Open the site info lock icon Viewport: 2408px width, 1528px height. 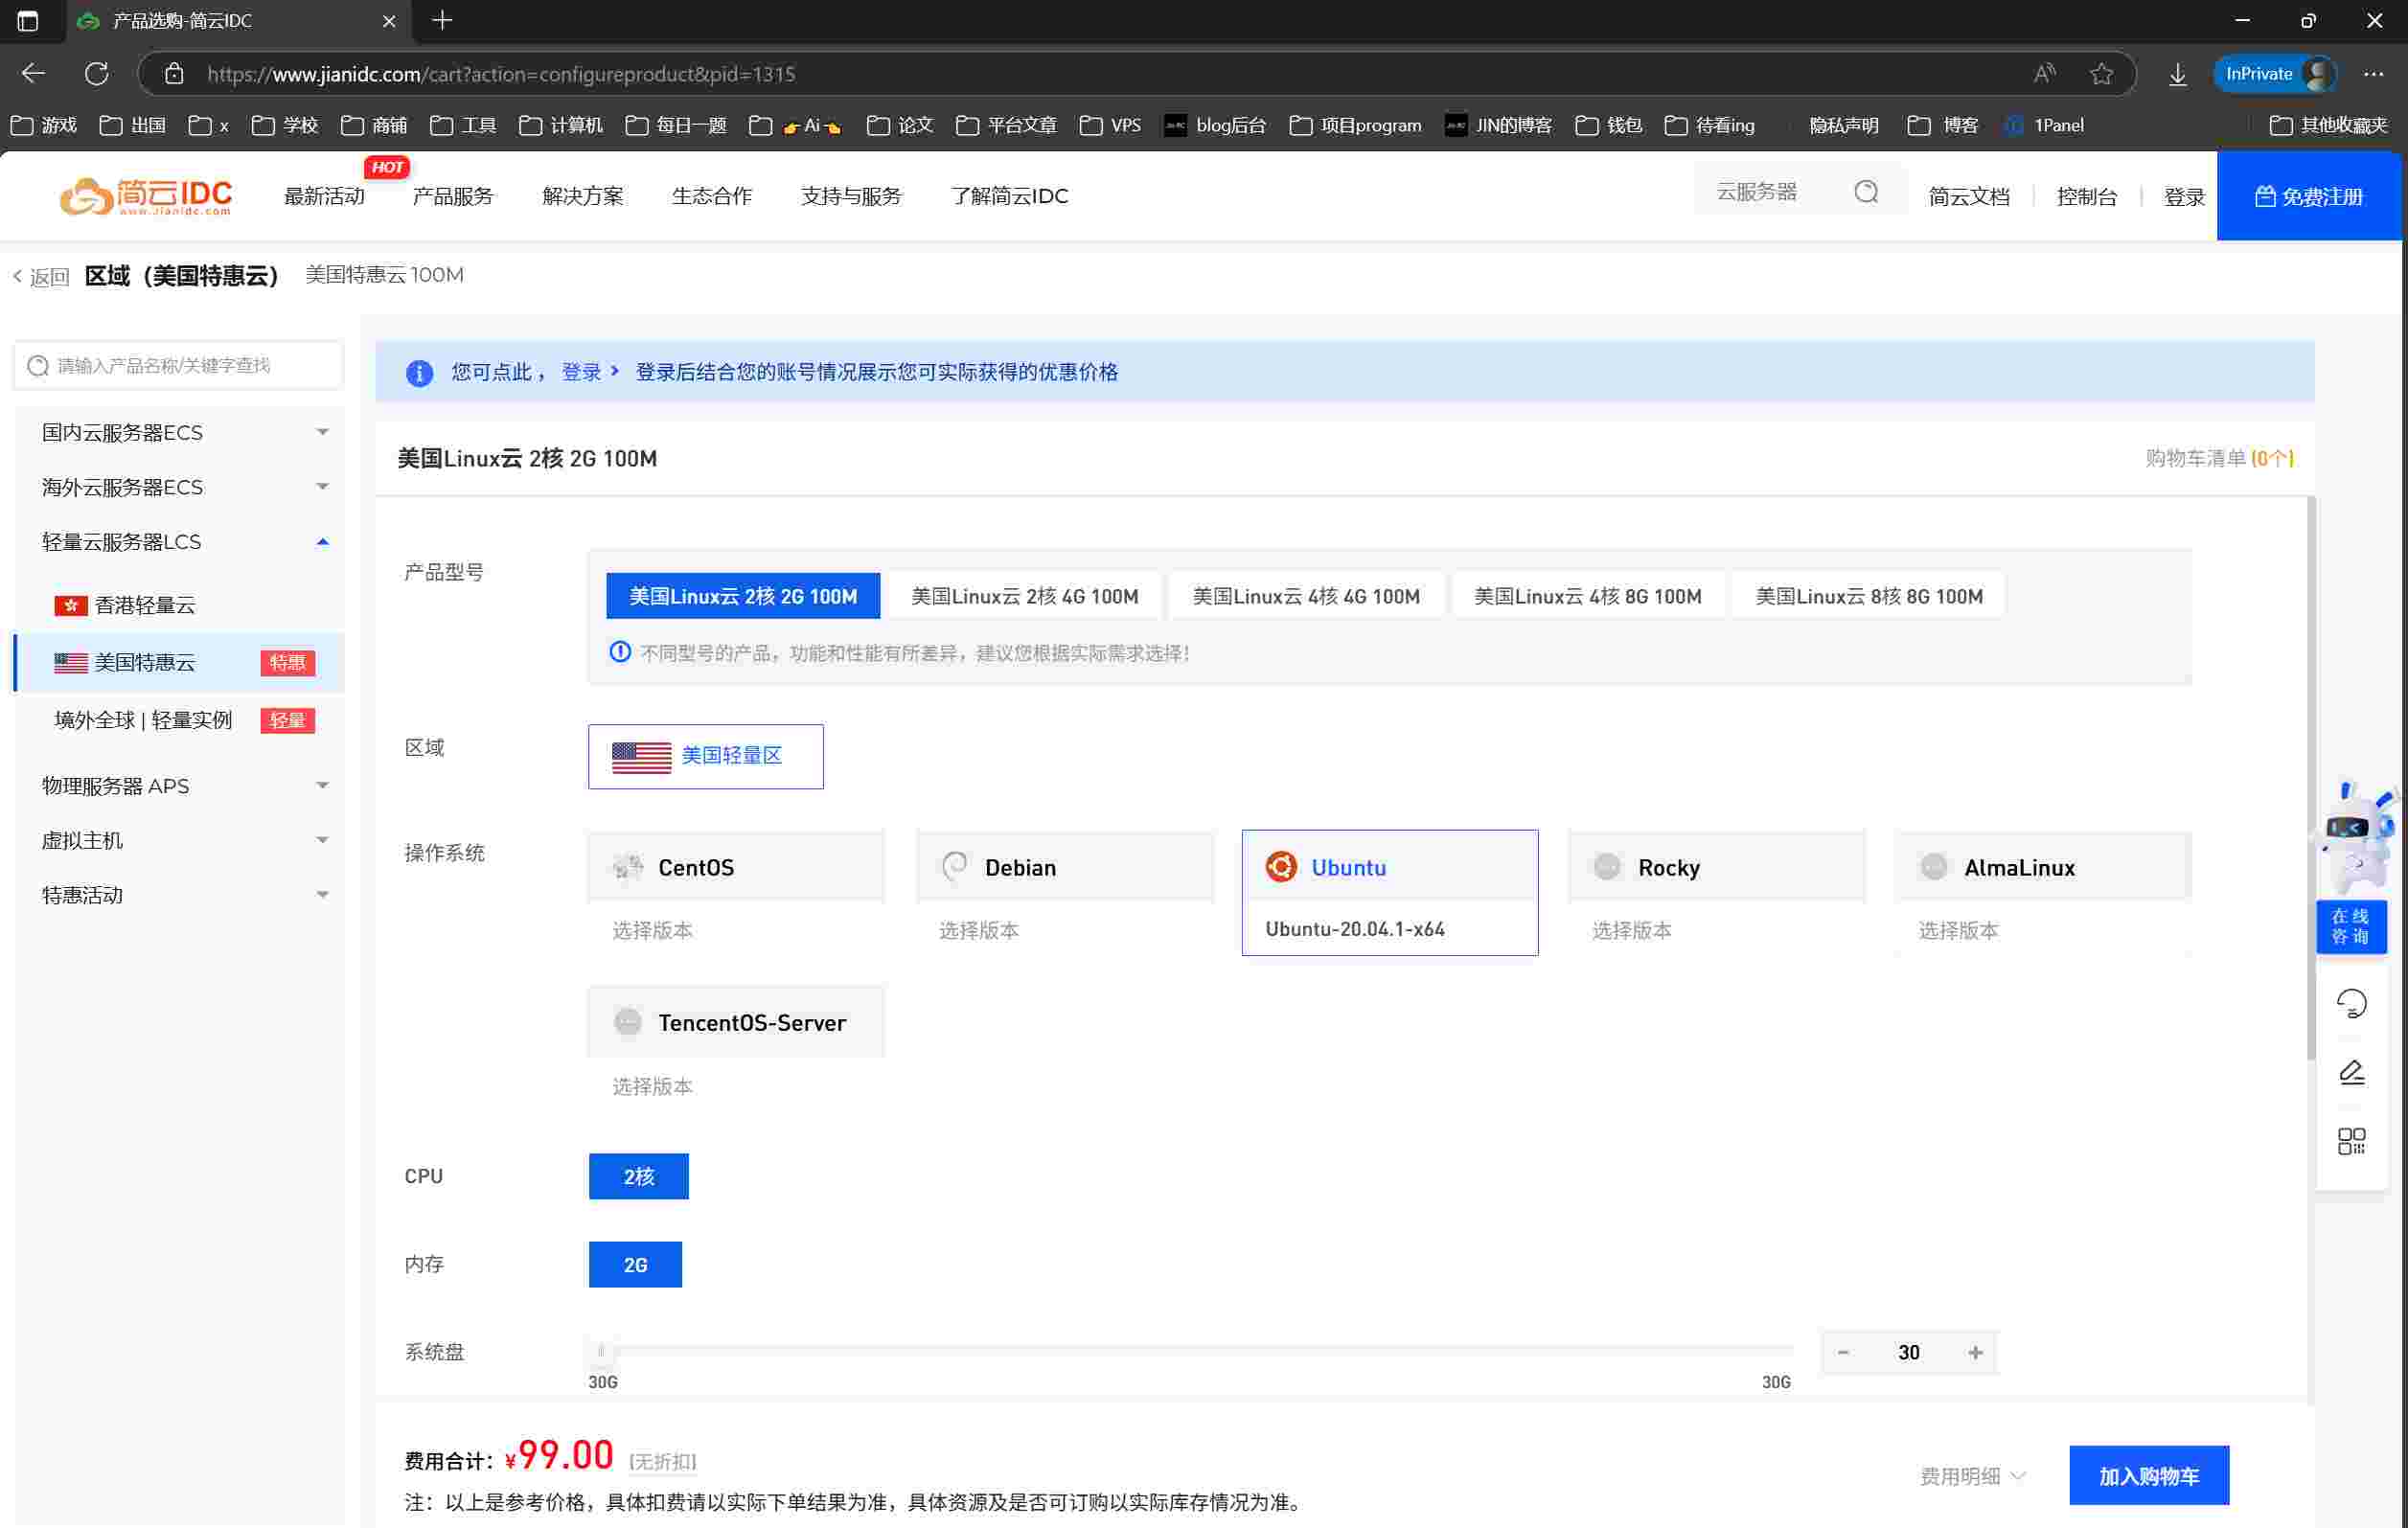[174, 74]
